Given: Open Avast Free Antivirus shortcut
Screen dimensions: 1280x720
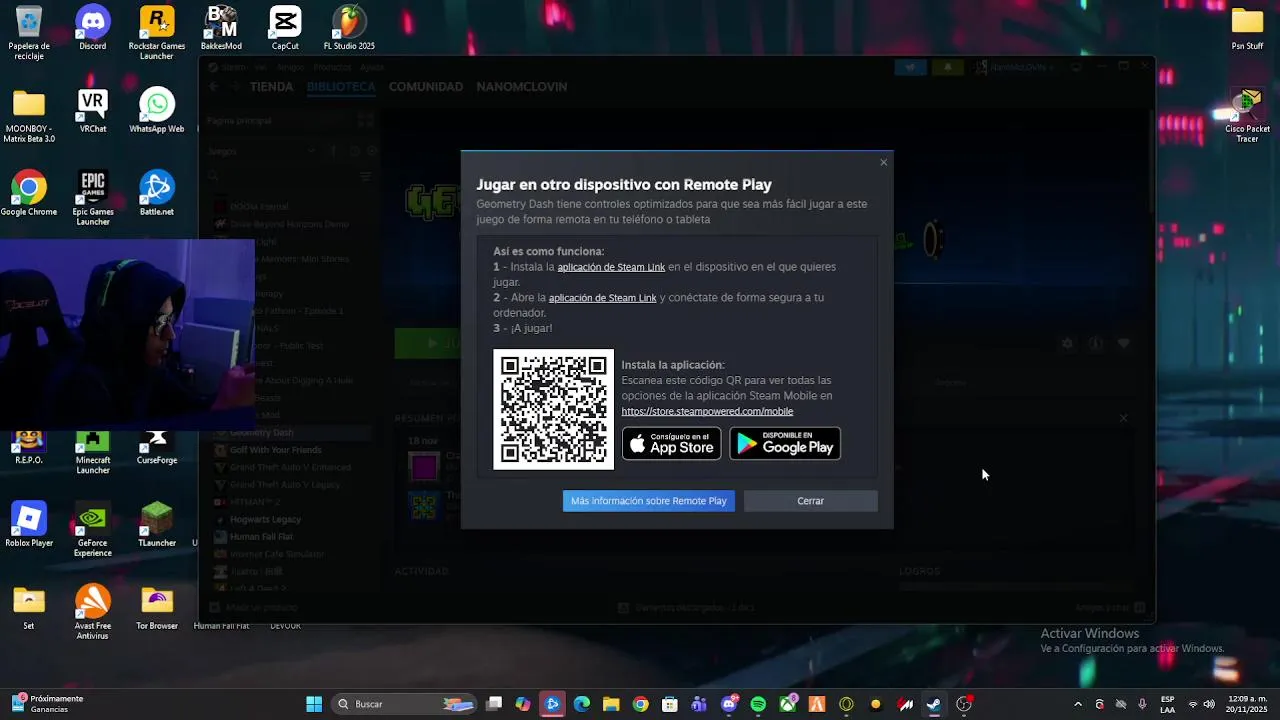Looking at the screenshot, I should click(x=93, y=612).
